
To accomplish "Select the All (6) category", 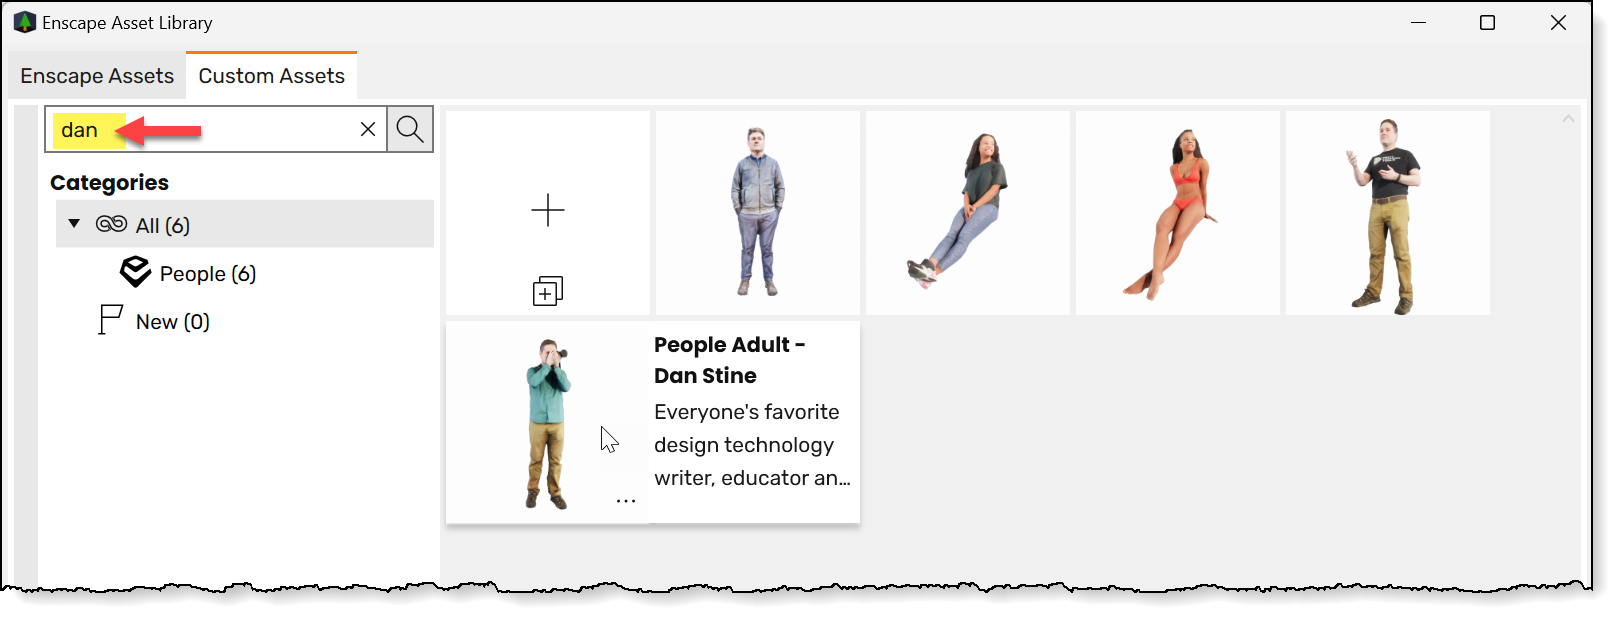I will coord(163,225).
